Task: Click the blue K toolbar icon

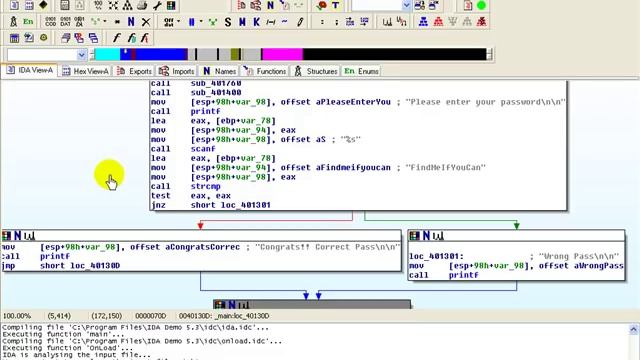Action: (256, 22)
